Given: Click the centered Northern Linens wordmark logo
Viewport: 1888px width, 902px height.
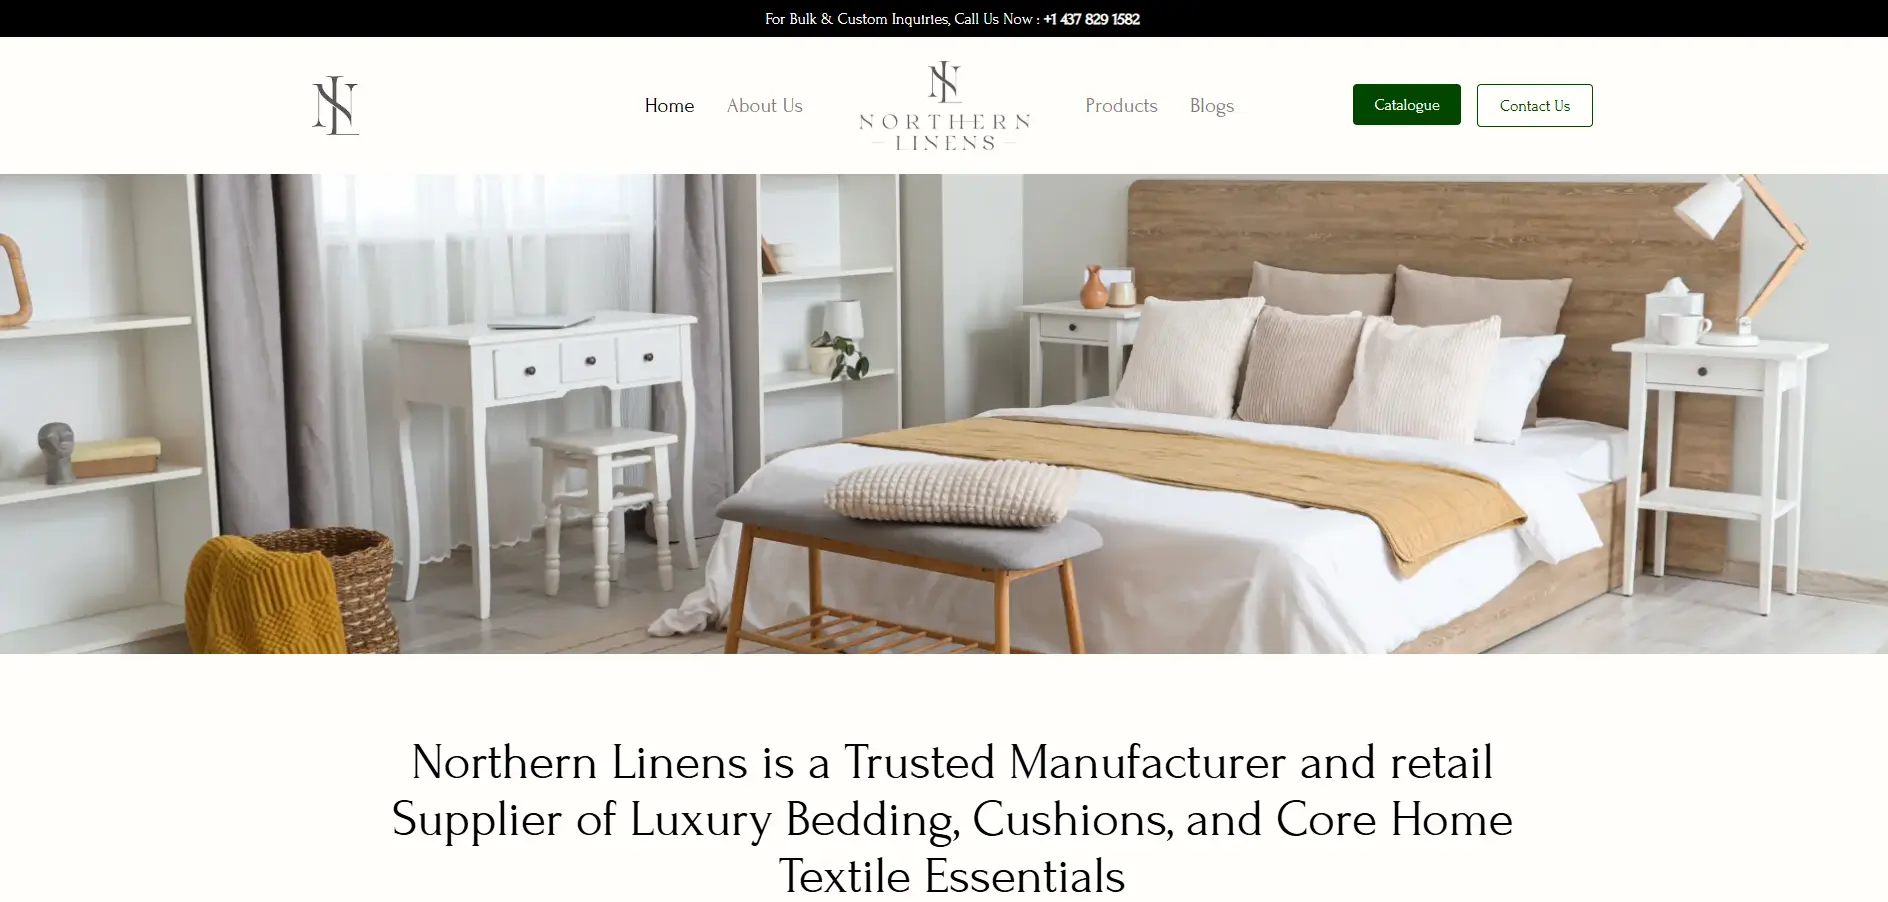Looking at the screenshot, I should (944, 106).
